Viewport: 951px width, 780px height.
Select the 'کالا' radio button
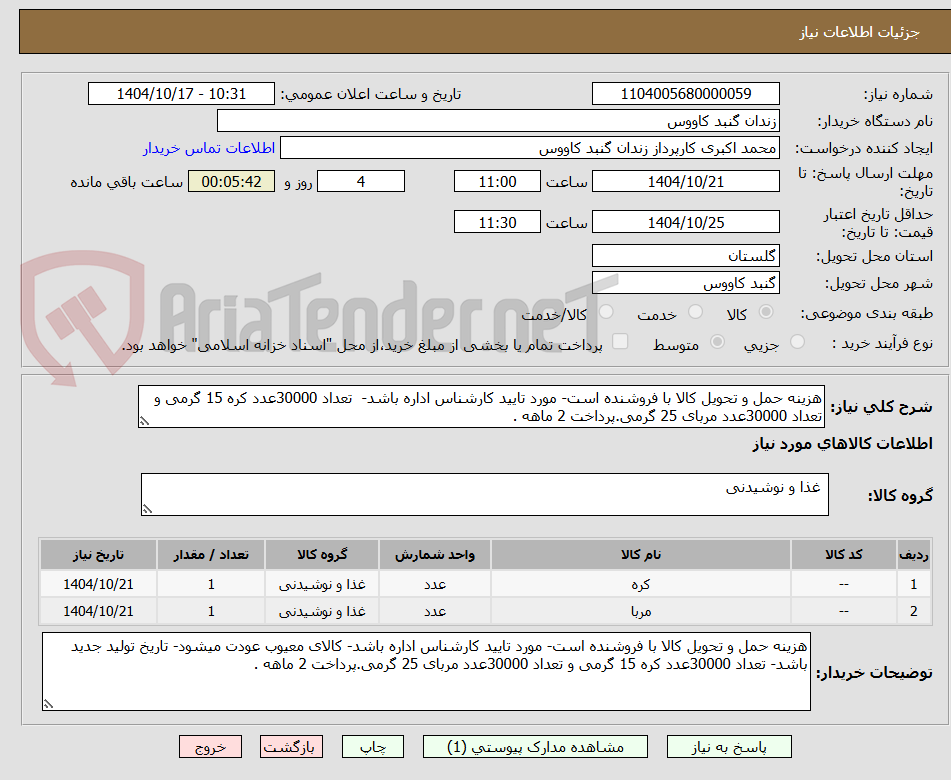[766, 312]
